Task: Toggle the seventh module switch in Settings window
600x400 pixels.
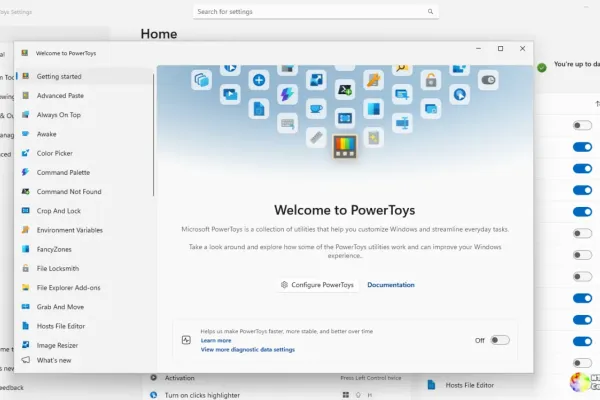Action: (x=582, y=255)
